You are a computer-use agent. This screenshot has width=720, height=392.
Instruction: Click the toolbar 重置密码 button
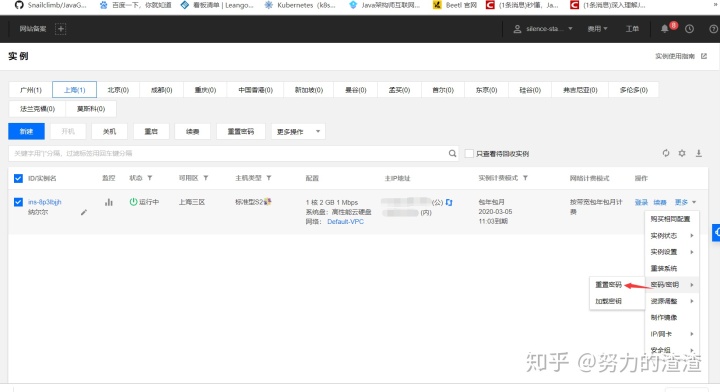point(241,132)
